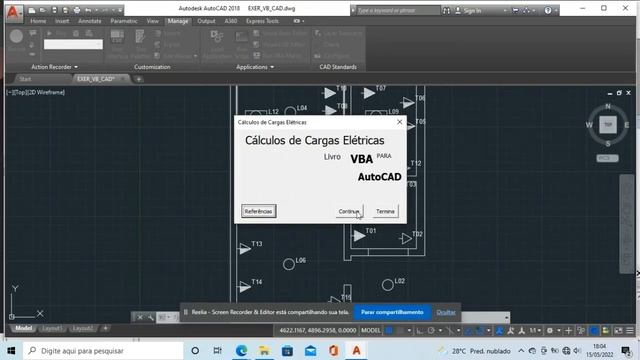Toggle Snap mode in the status bar
This screenshot has height=360, width=640.
401,331
